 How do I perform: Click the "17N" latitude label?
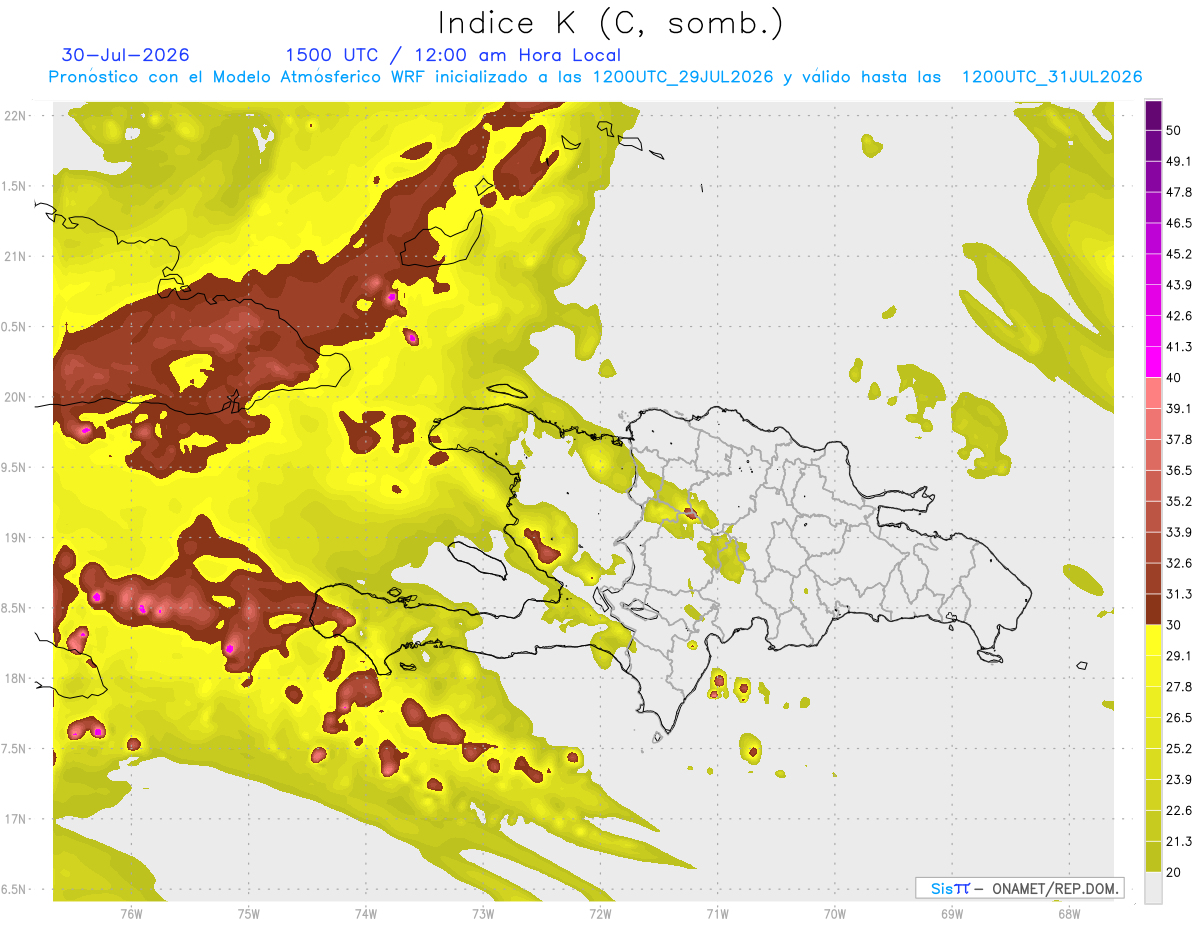(16, 820)
